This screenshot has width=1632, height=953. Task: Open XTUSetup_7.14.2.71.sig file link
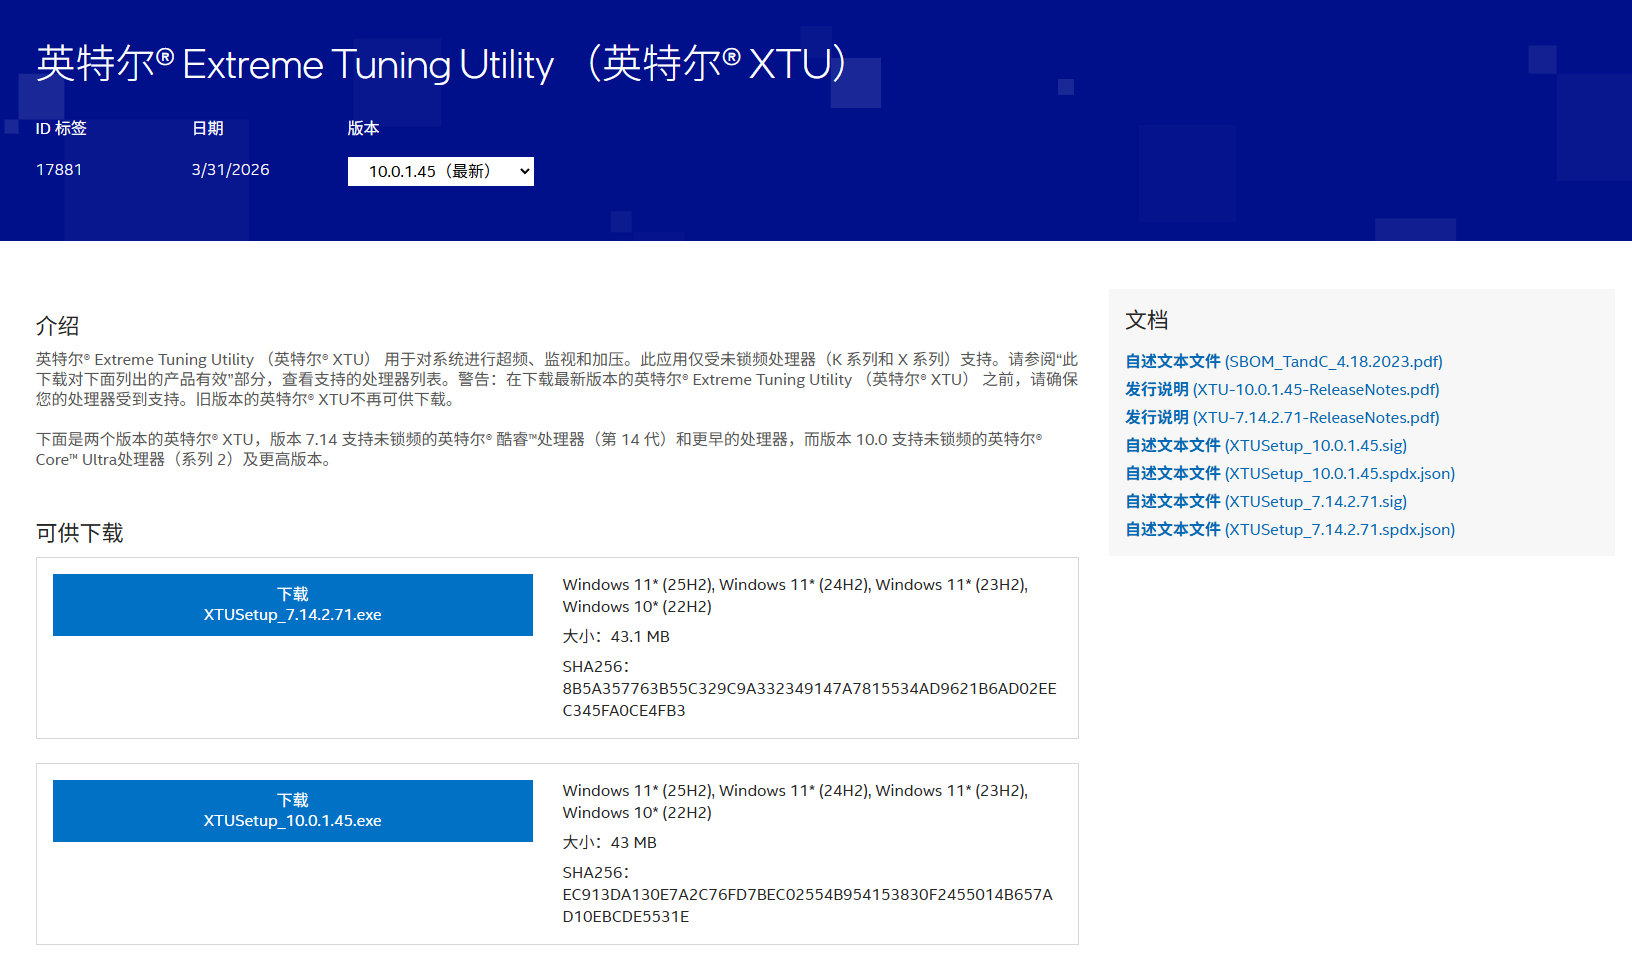pos(1266,501)
